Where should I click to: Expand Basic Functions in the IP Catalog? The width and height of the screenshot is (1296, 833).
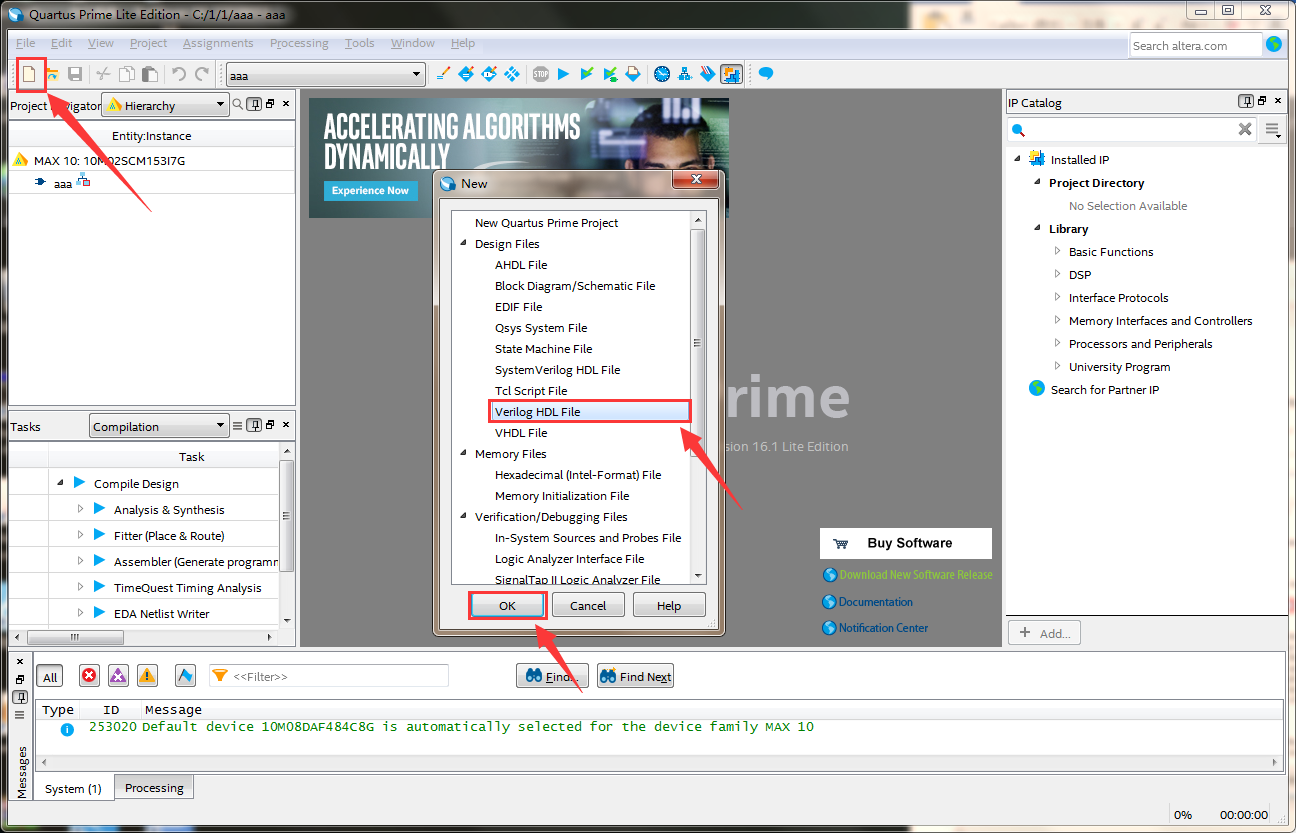1058,251
